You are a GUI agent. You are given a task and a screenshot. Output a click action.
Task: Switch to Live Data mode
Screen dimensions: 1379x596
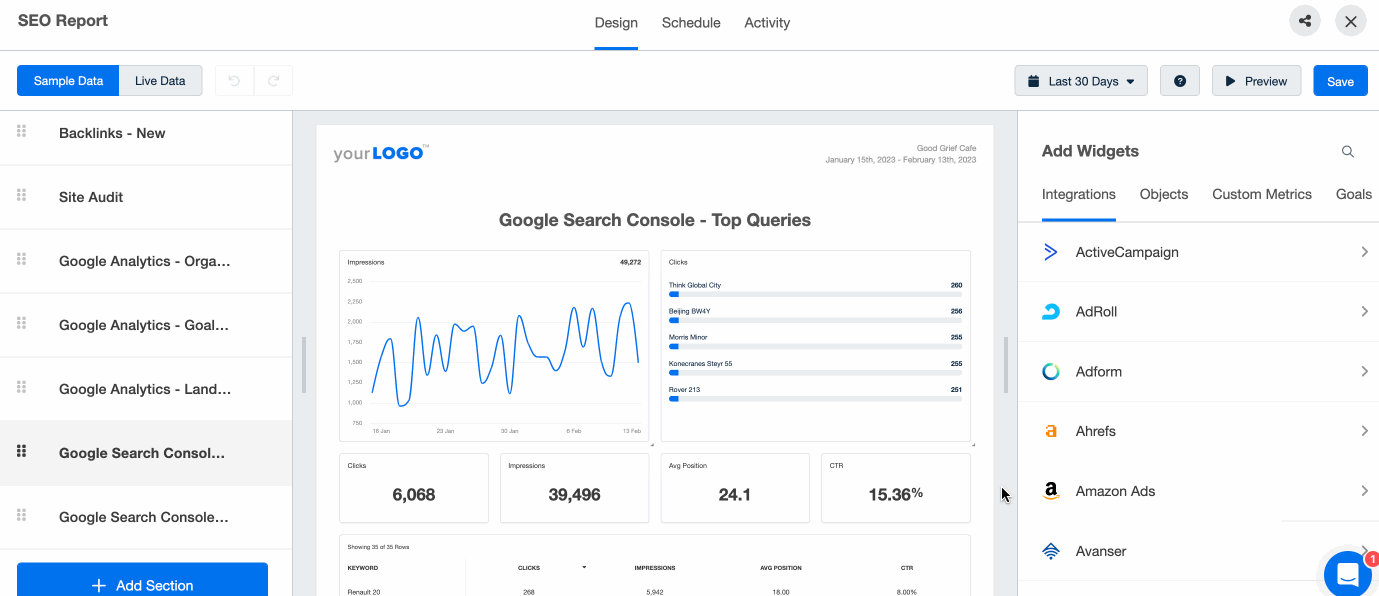click(x=159, y=80)
